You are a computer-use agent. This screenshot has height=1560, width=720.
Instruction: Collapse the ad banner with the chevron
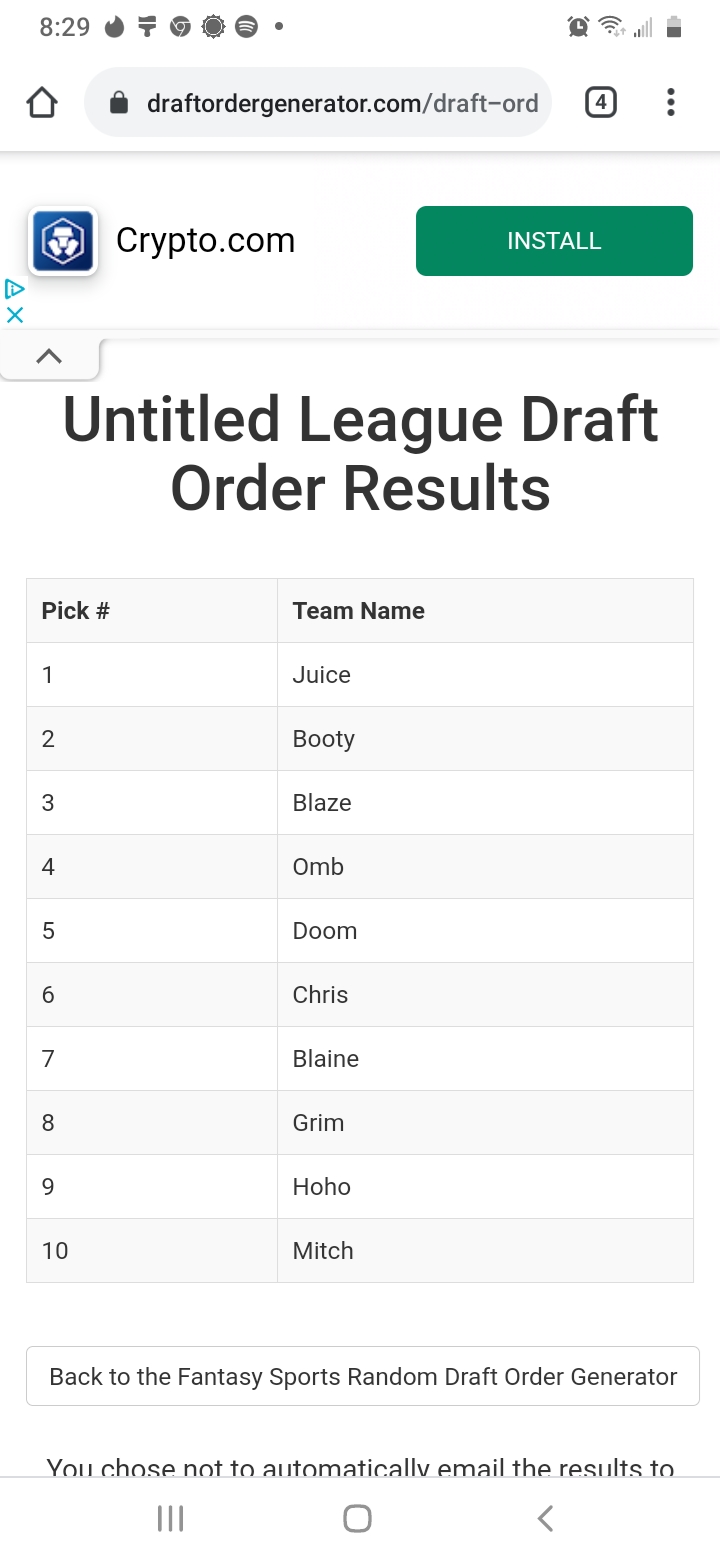(49, 357)
